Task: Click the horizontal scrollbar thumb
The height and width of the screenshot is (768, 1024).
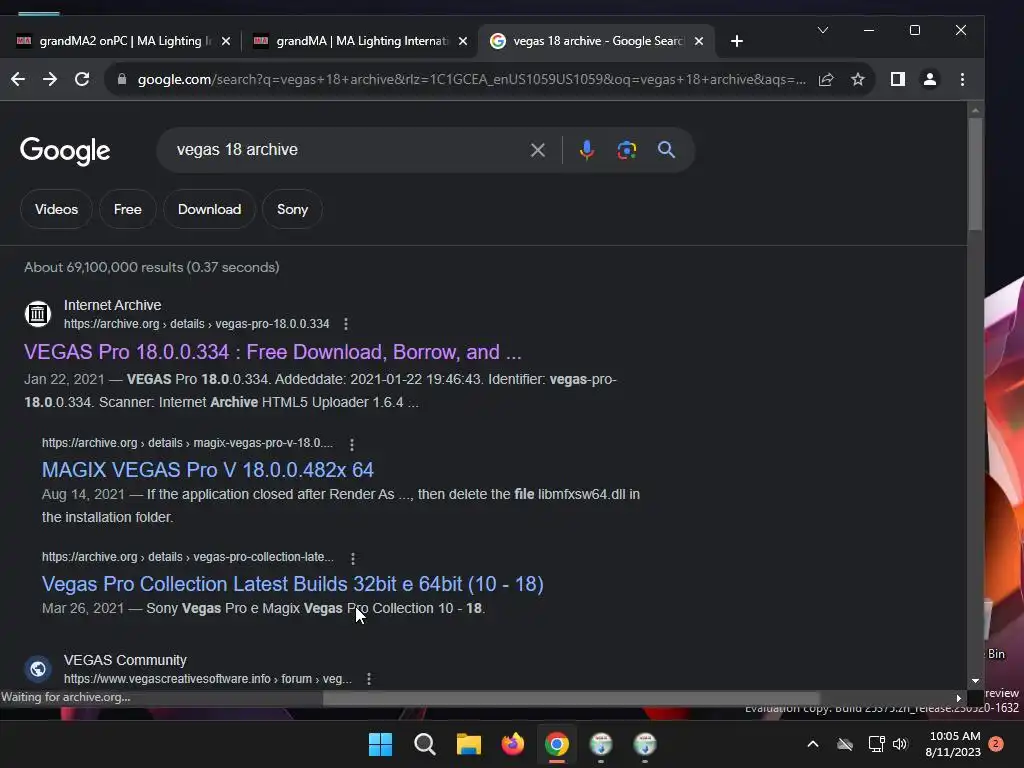Action: [x=571, y=698]
